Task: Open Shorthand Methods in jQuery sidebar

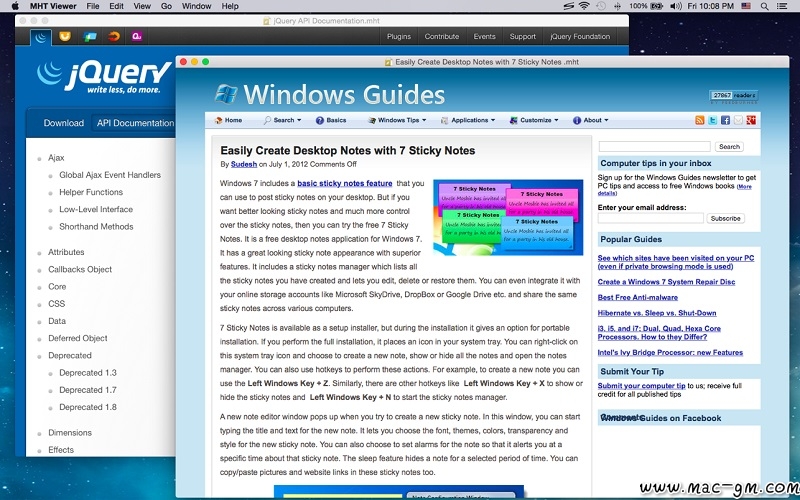Action: pos(96,227)
